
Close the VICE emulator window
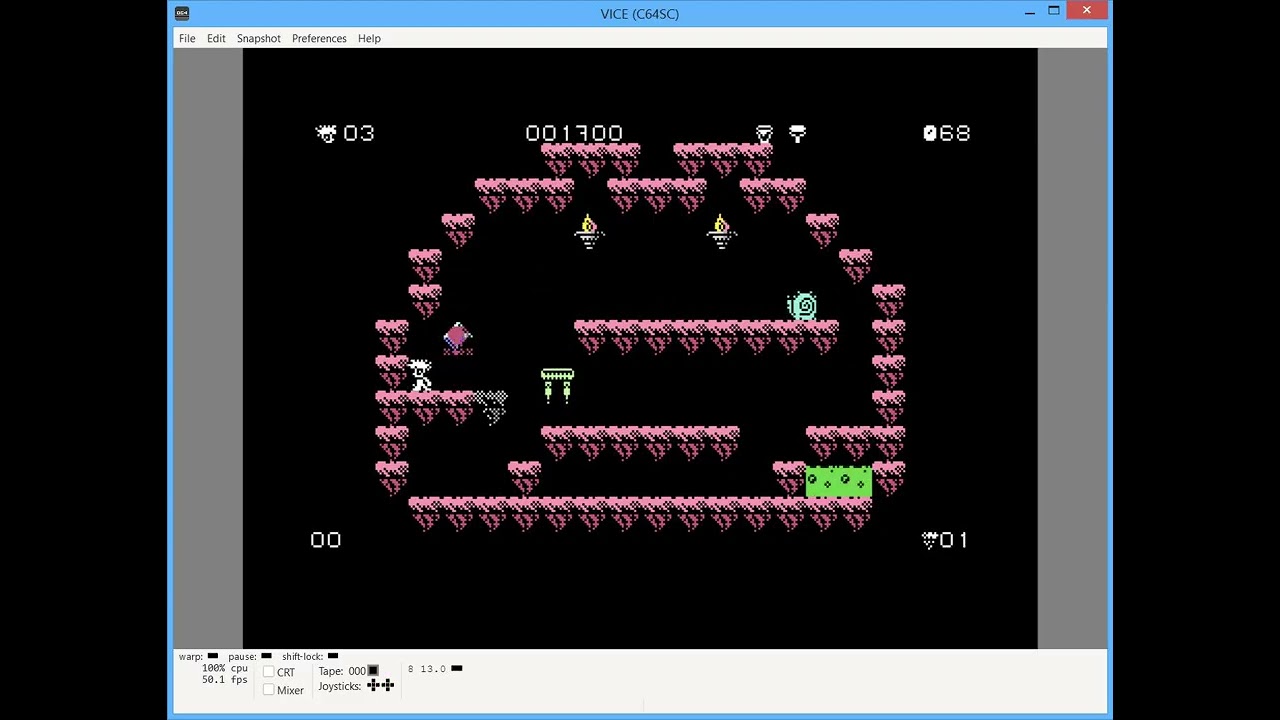click(x=1086, y=11)
